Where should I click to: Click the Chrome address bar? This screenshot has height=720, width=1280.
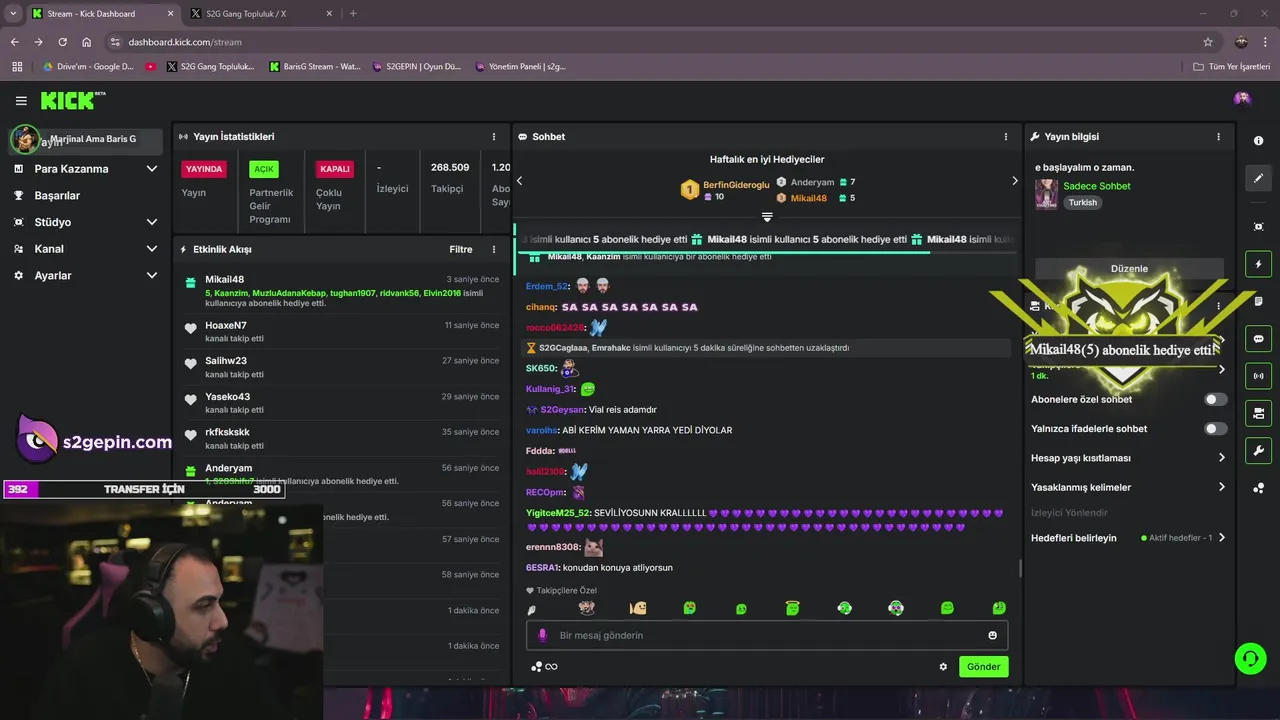(660, 42)
